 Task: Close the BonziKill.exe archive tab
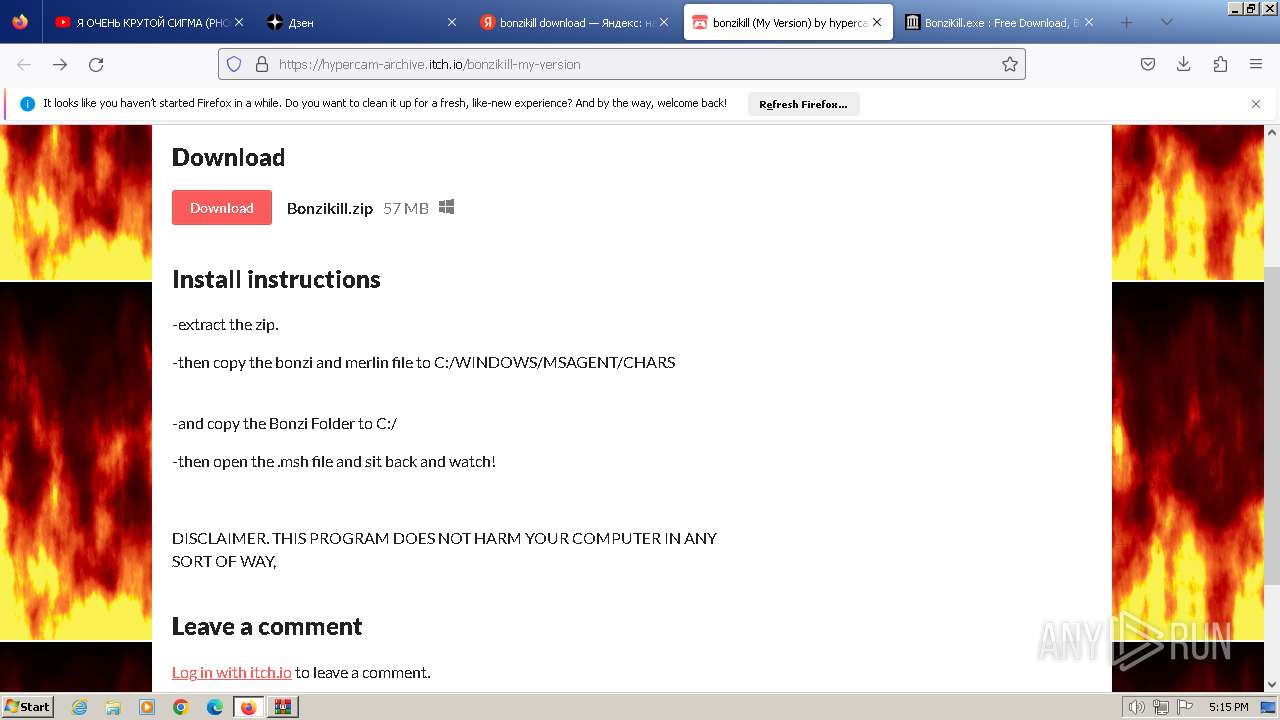[x=1088, y=22]
